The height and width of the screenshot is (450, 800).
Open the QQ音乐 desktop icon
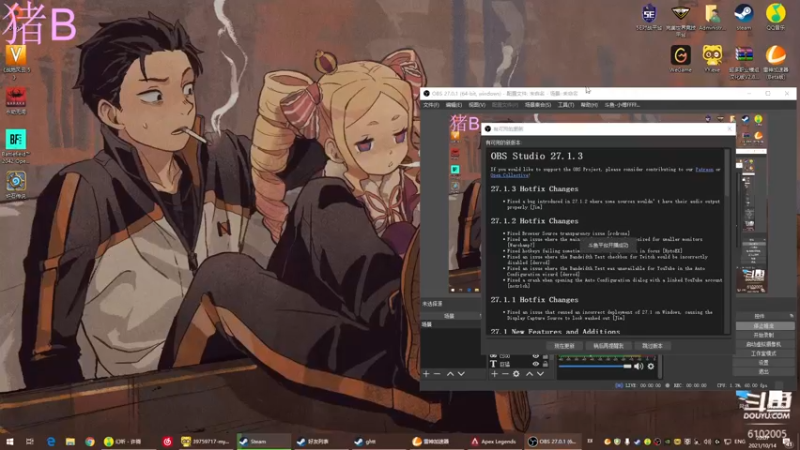pos(776,17)
